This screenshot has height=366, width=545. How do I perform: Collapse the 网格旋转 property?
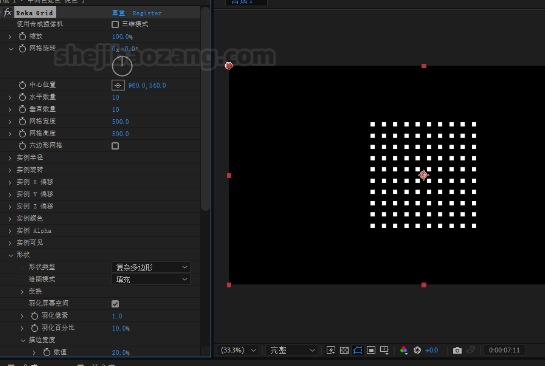[11, 49]
